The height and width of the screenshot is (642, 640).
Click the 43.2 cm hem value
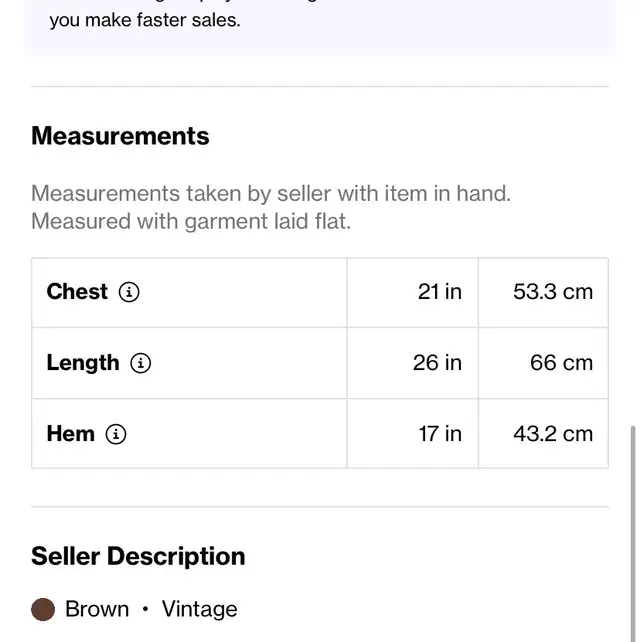click(553, 434)
